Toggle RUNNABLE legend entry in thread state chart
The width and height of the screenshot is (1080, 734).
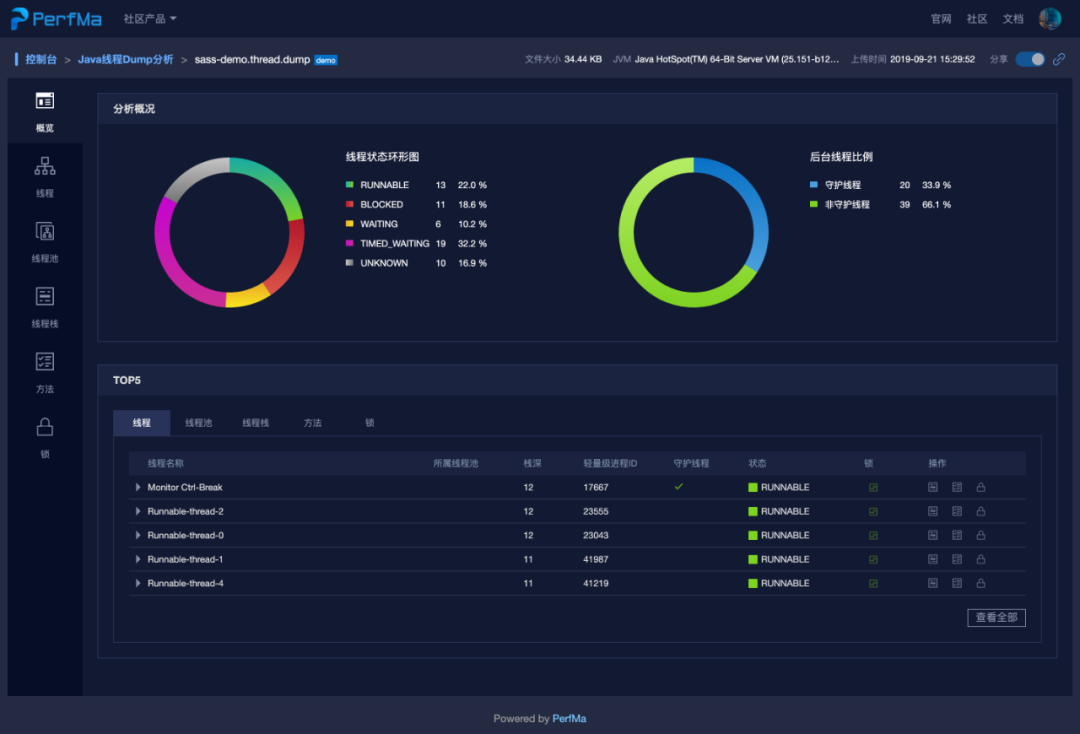415,185
